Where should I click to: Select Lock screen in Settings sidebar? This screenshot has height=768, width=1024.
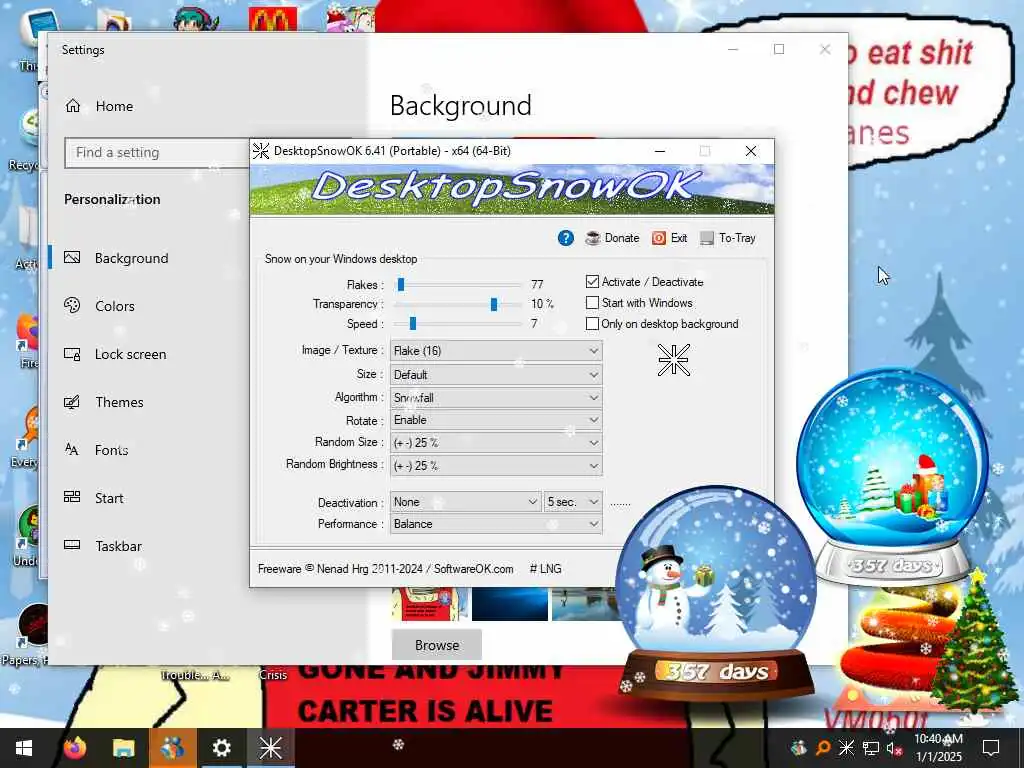pyautogui.click(x=131, y=354)
